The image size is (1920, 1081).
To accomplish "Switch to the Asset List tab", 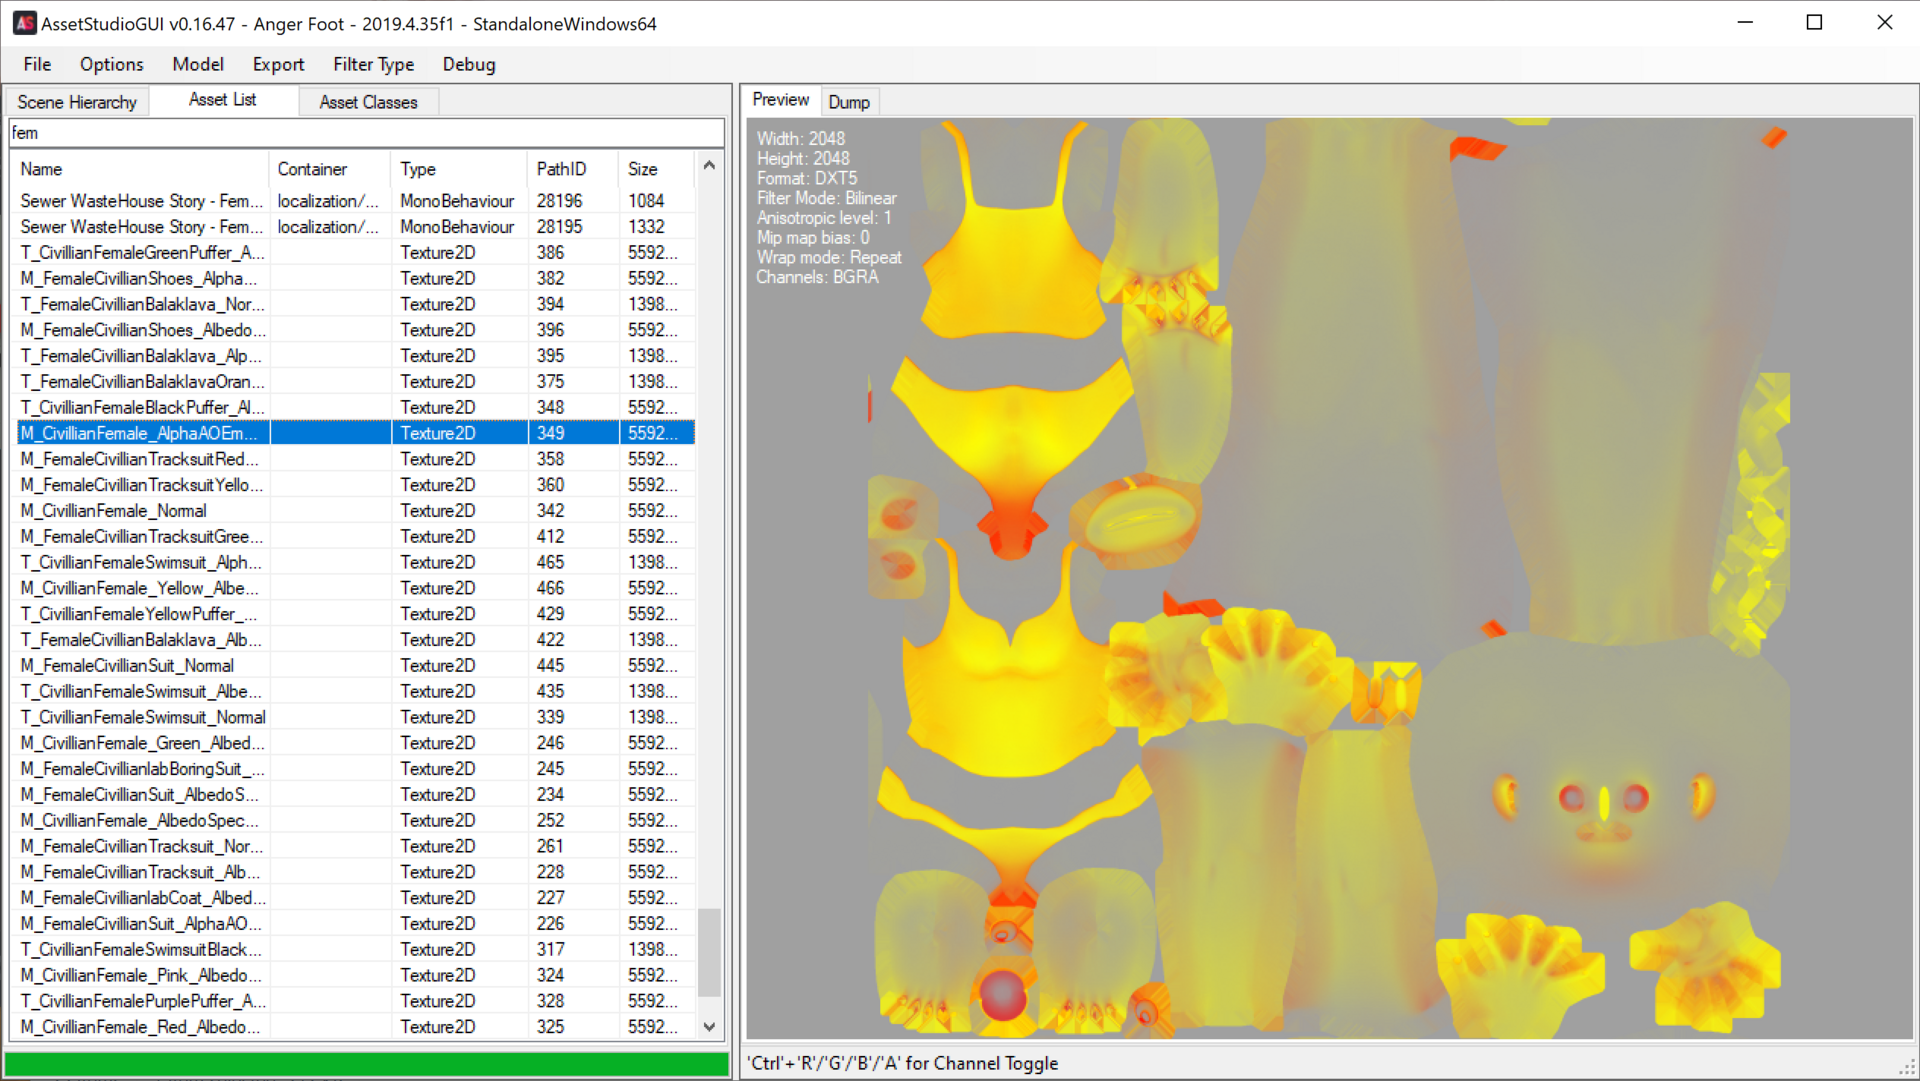I will (223, 100).
